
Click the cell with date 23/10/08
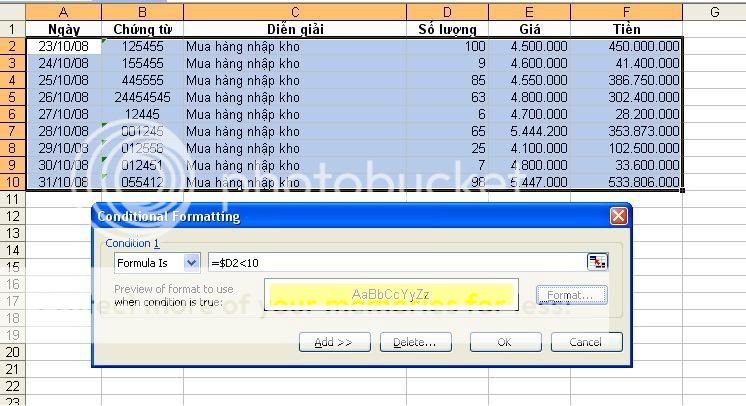tap(64, 46)
